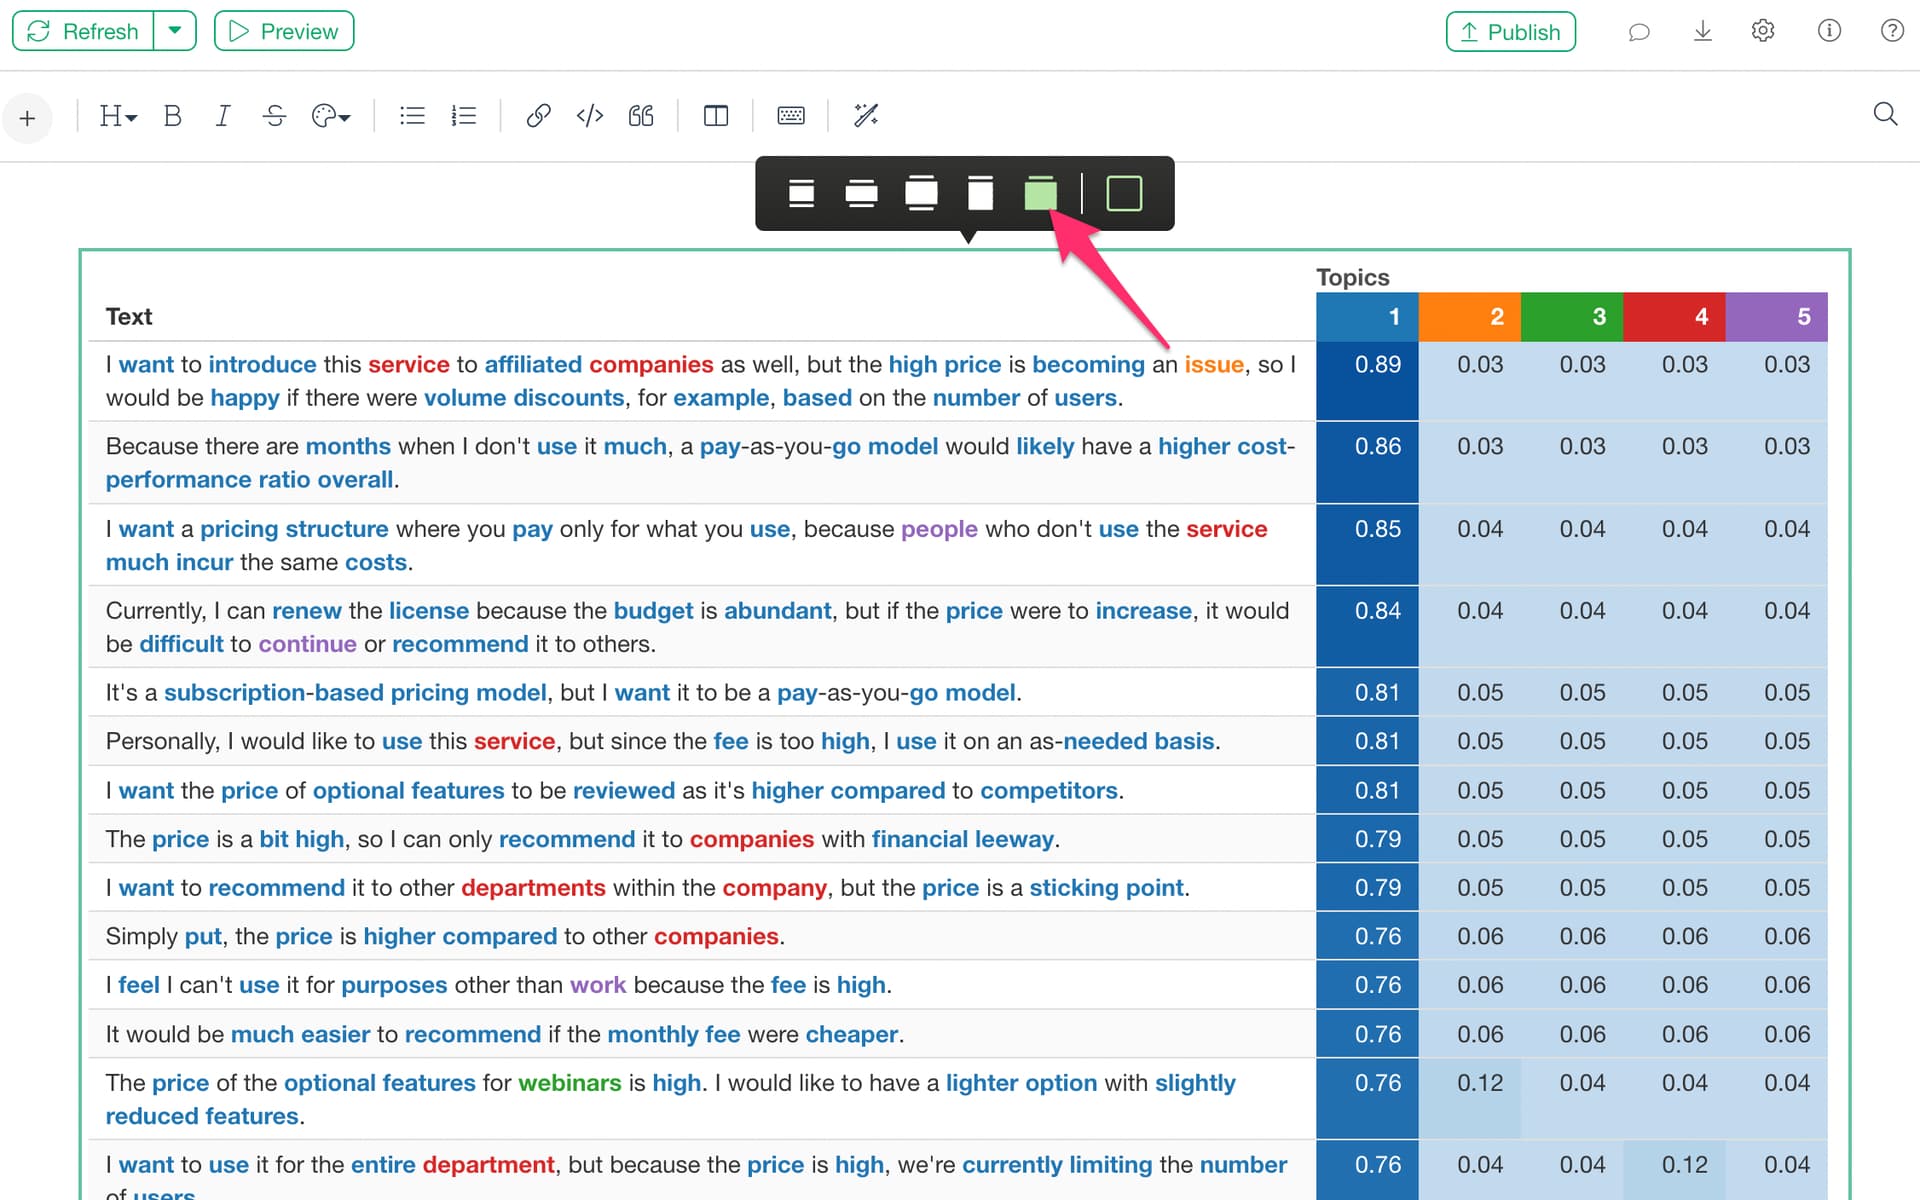Image resolution: width=1920 pixels, height=1200 pixels.
Task: Toggle Strikethrough text formatting
Action: click(x=274, y=116)
